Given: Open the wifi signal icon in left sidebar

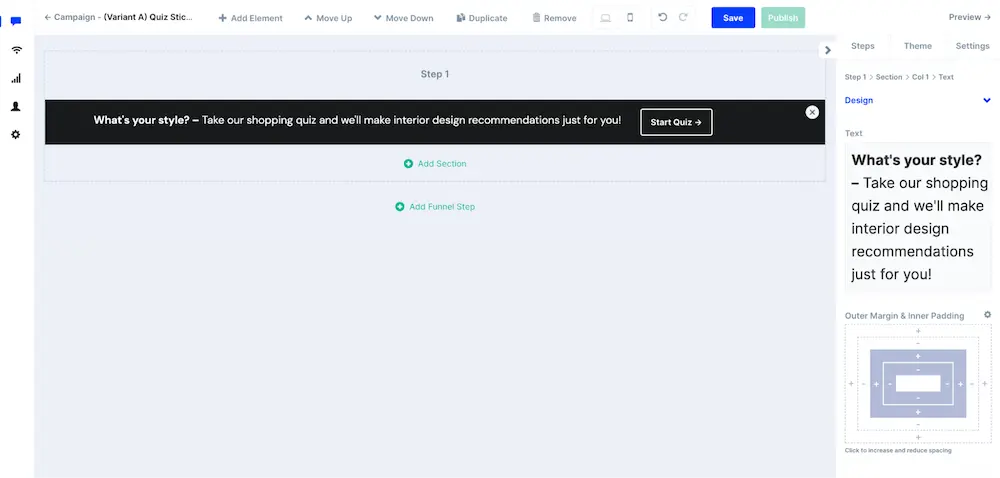Looking at the screenshot, I should point(16,50).
